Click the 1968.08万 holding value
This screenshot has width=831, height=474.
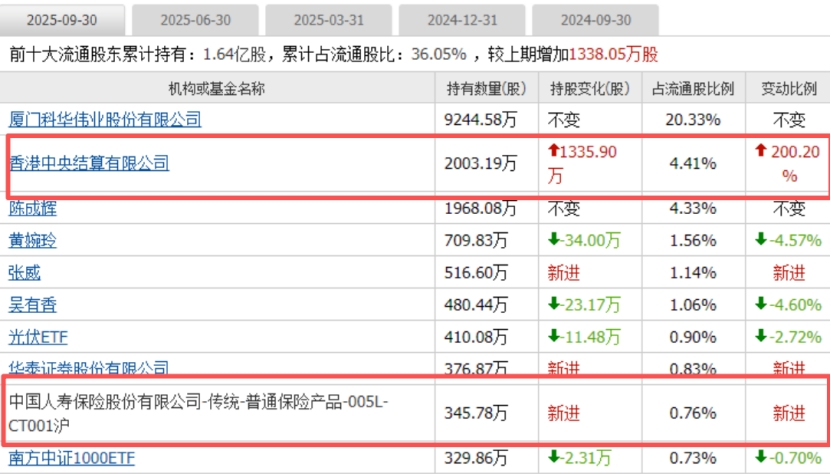pos(480,208)
